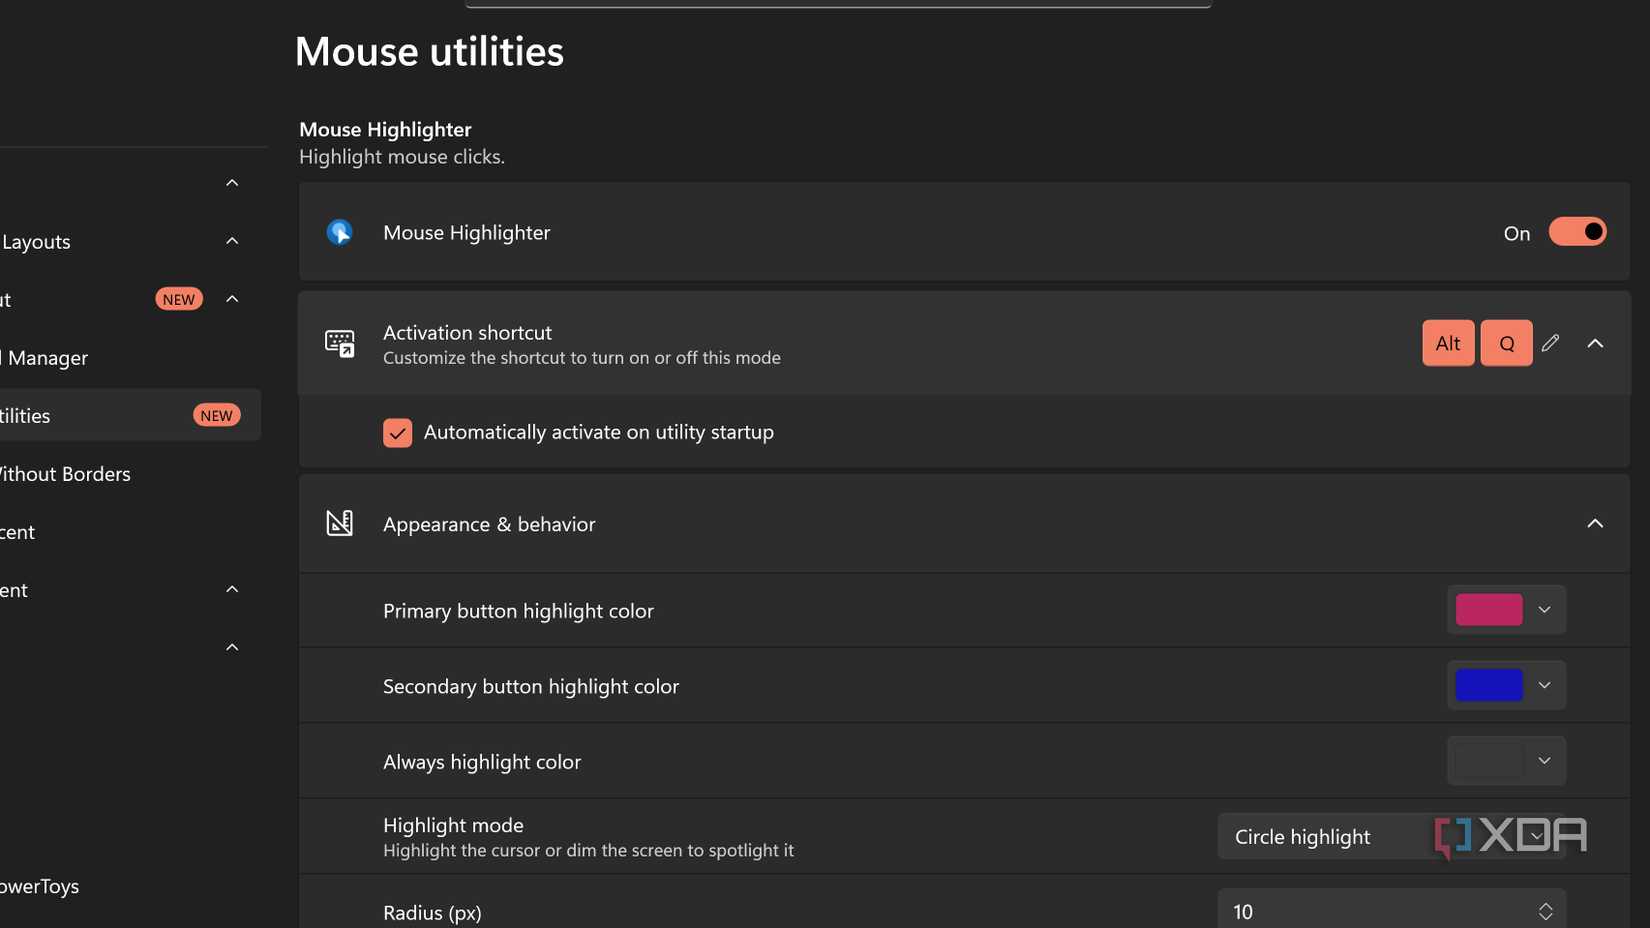Turn off the Mouse Highlighter toggle
This screenshot has height=928, width=1650.
[1577, 231]
